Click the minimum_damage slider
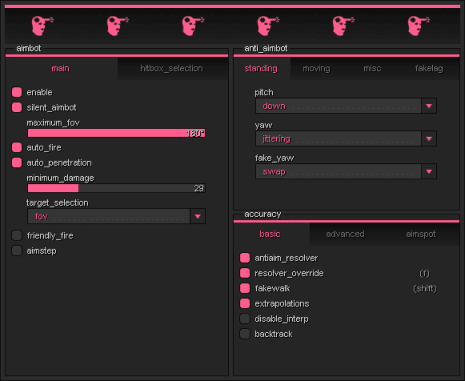Image resolution: width=465 pixels, height=381 pixels. (x=116, y=188)
